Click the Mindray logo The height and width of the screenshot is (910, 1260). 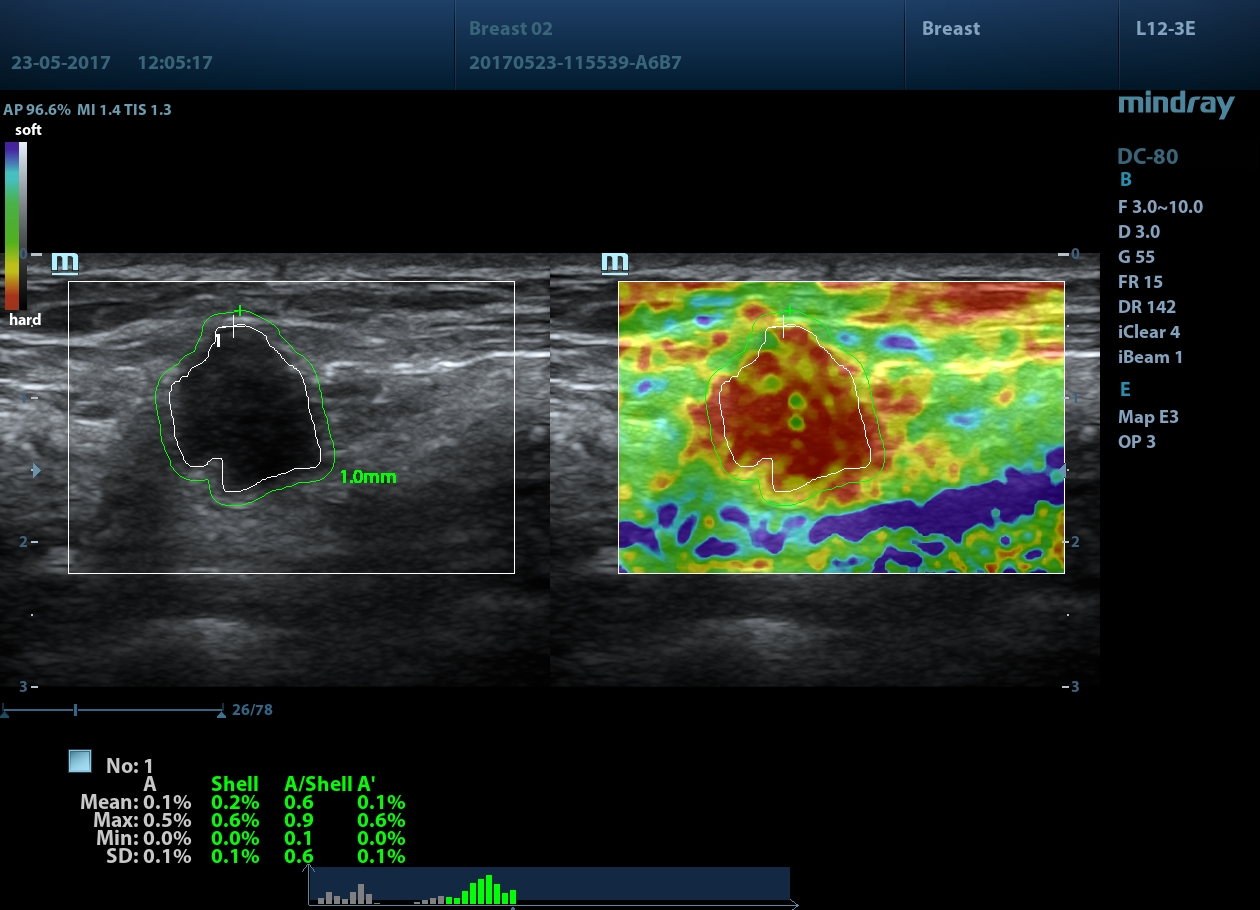pos(1175,104)
